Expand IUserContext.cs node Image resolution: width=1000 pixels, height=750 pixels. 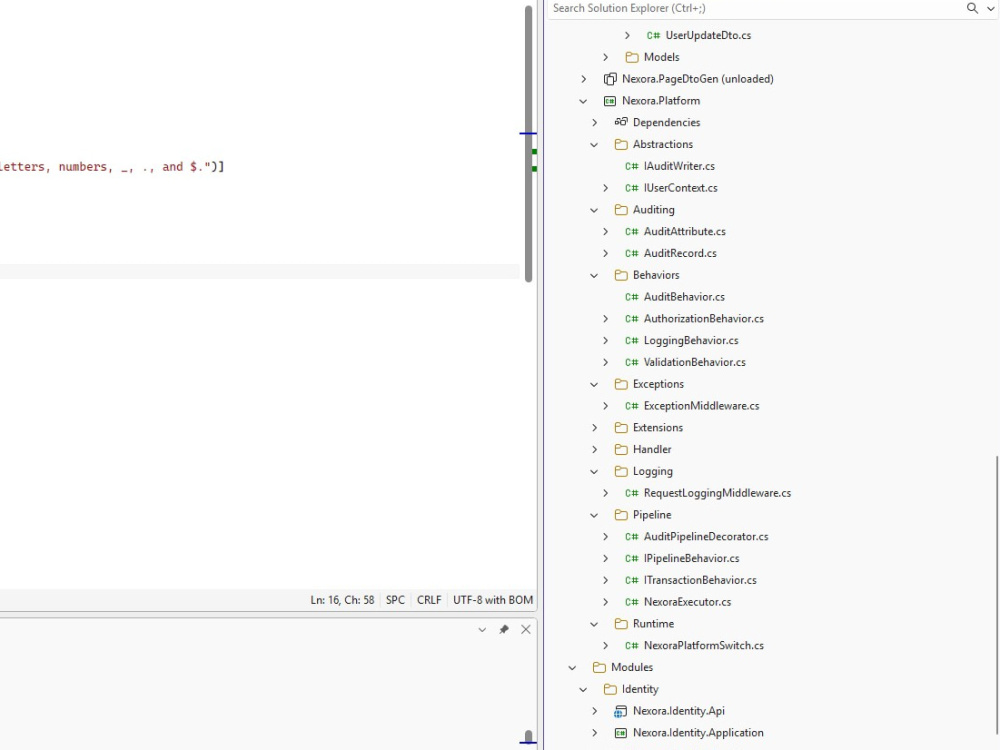(605, 188)
